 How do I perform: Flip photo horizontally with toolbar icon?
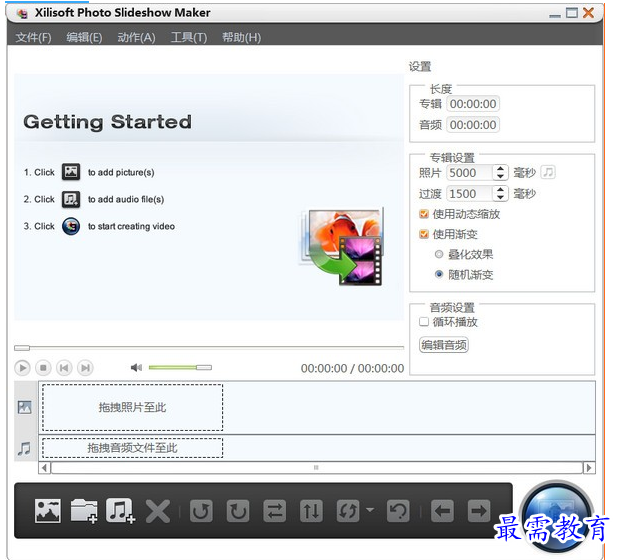[x=274, y=511]
